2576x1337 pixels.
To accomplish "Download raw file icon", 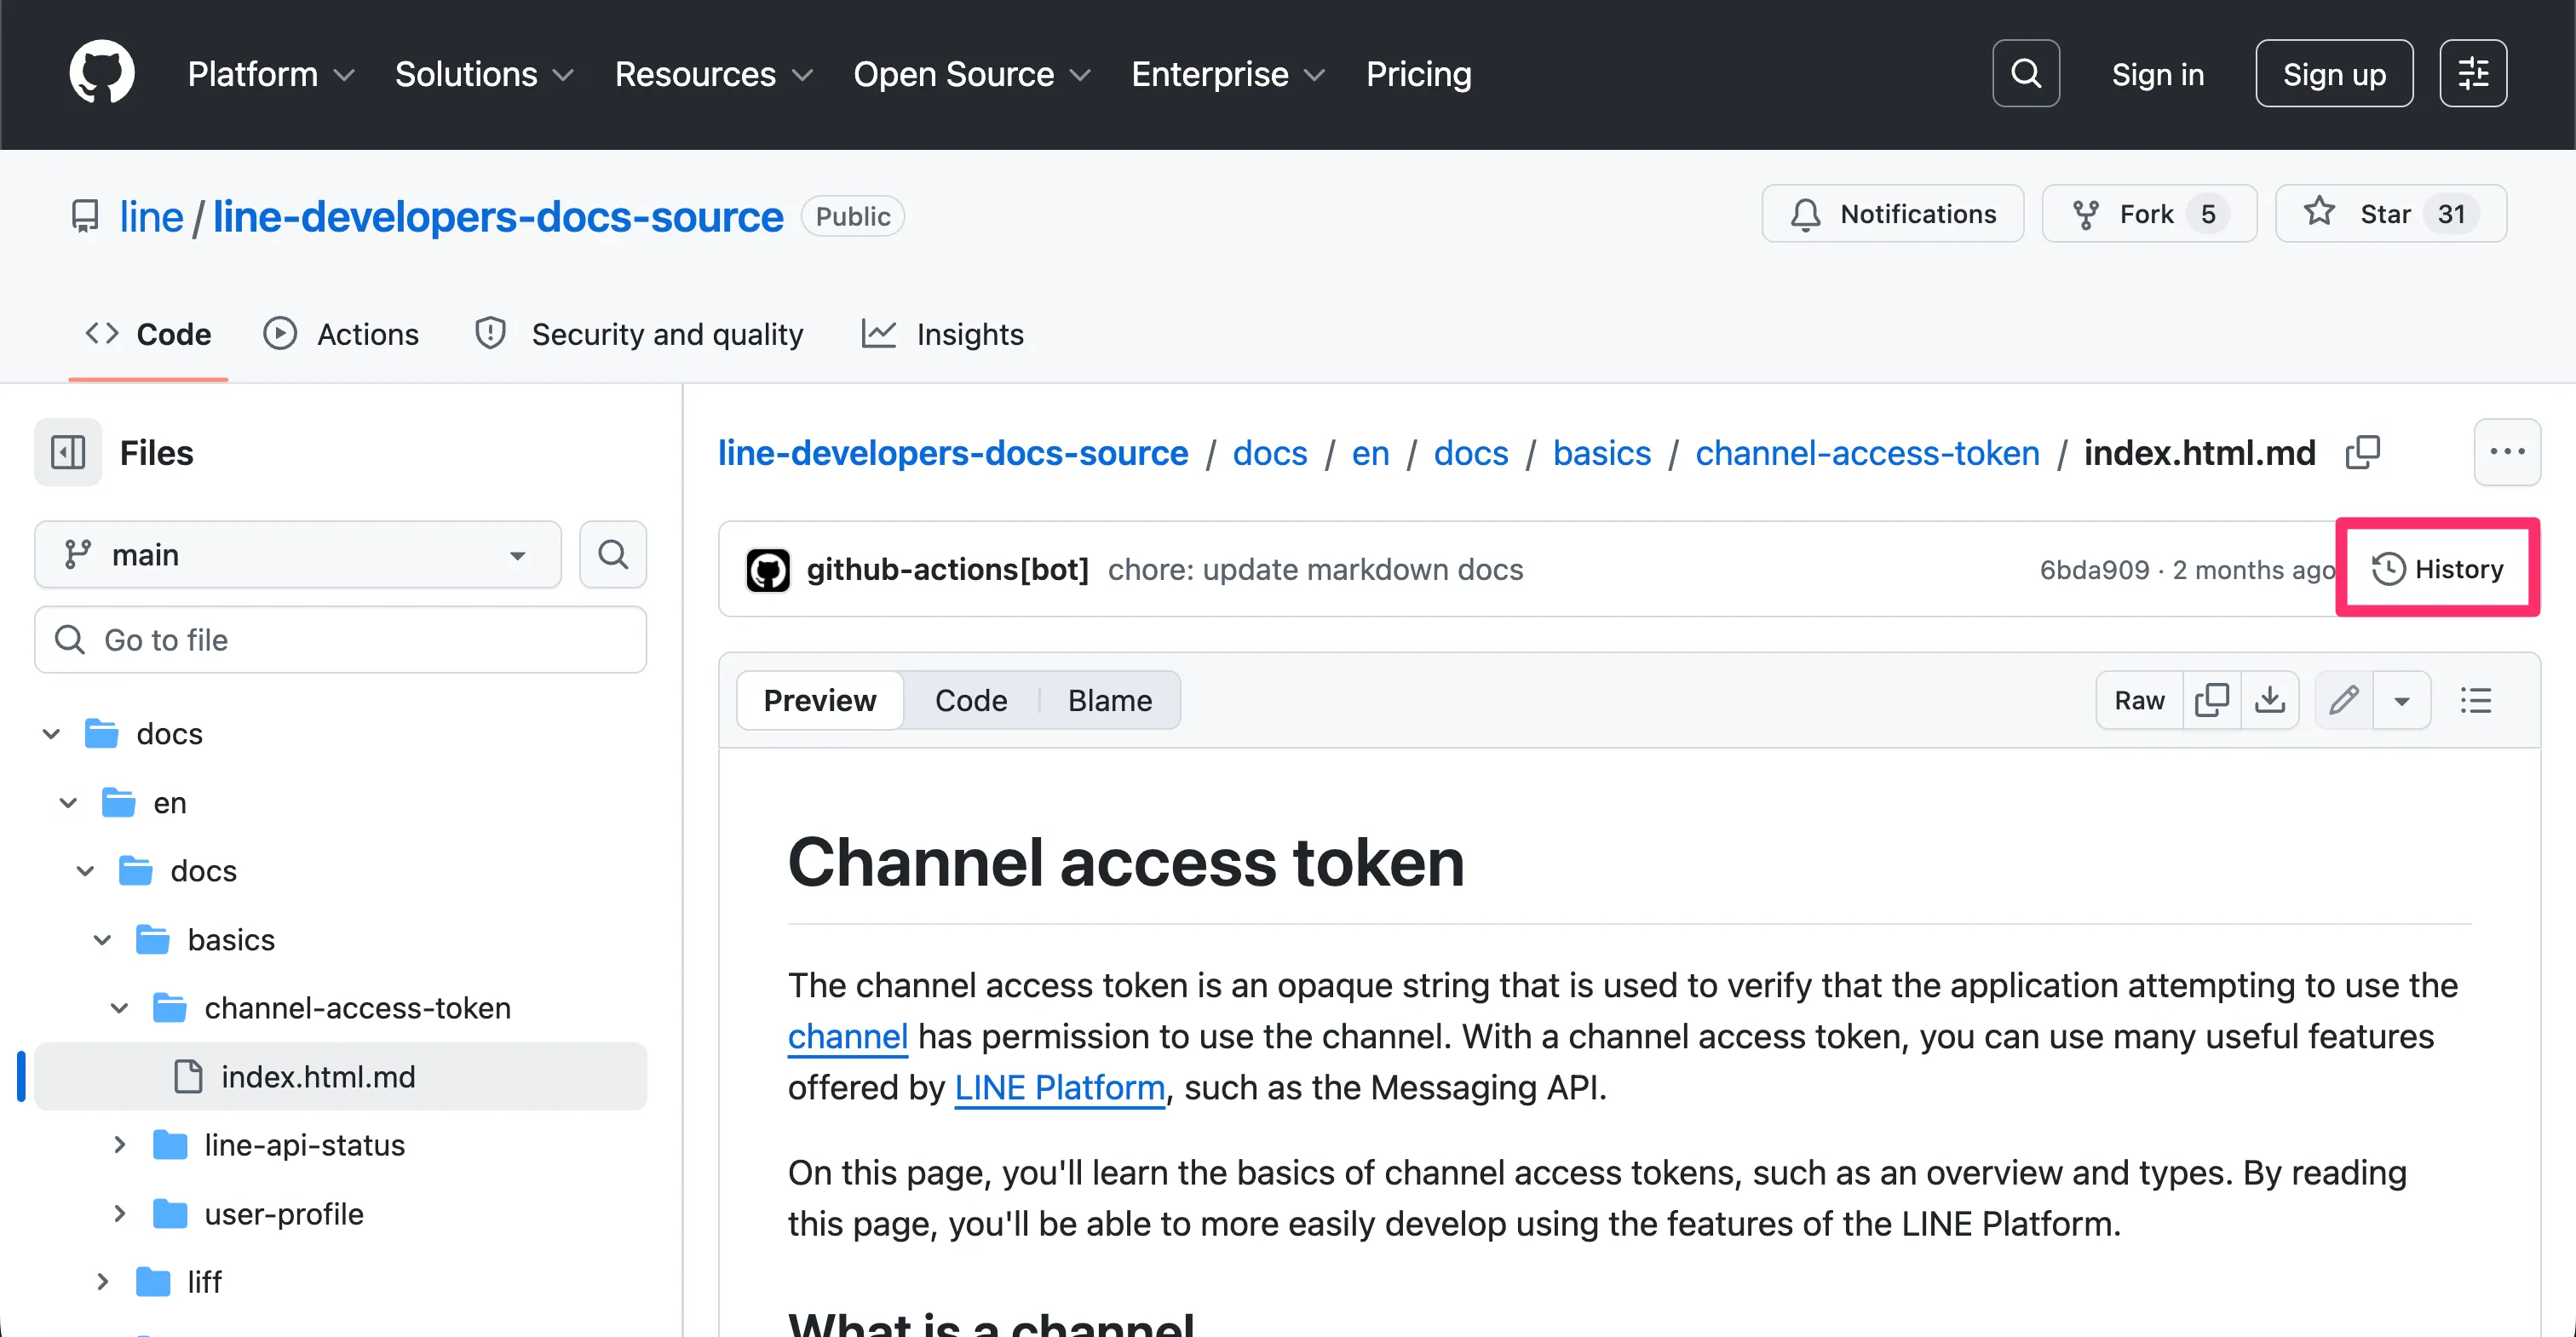I will click(2270, 700).
